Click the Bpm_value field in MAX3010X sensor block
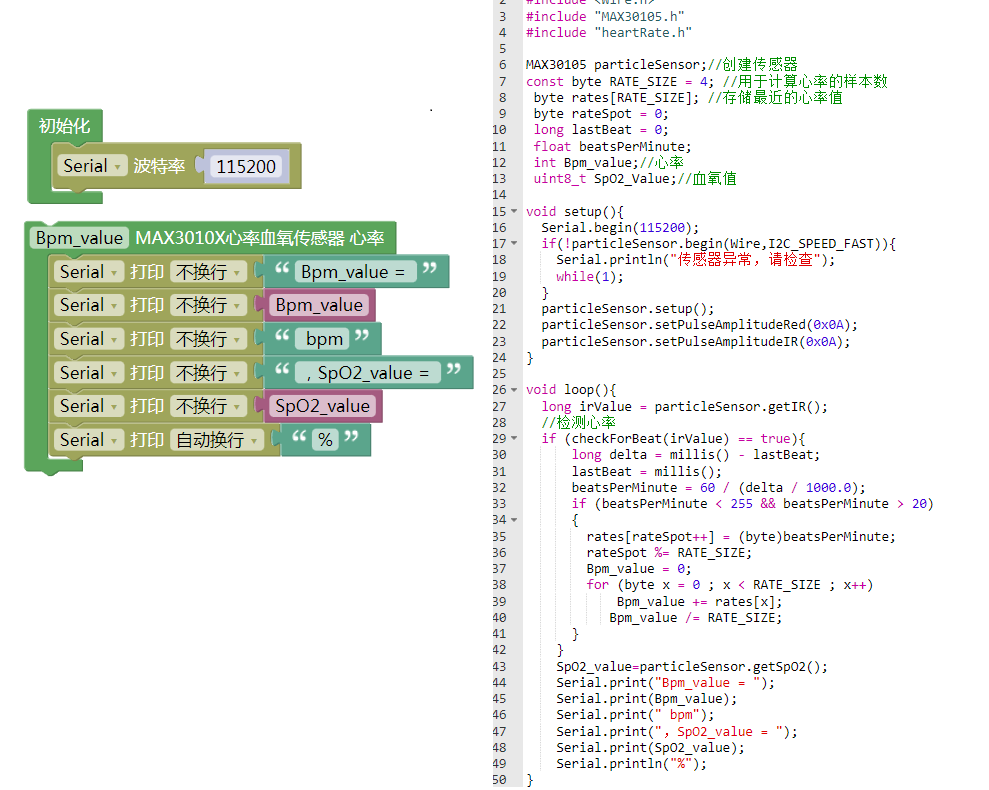The image size is (989, 790). (79, 238)
